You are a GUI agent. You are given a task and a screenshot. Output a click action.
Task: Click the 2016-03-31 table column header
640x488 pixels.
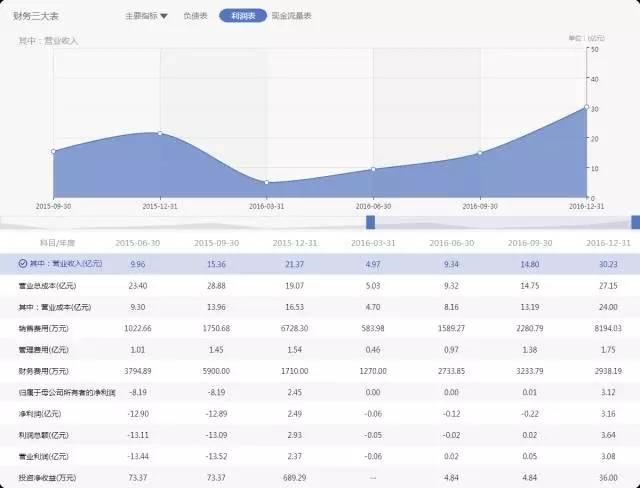(373, 243)
